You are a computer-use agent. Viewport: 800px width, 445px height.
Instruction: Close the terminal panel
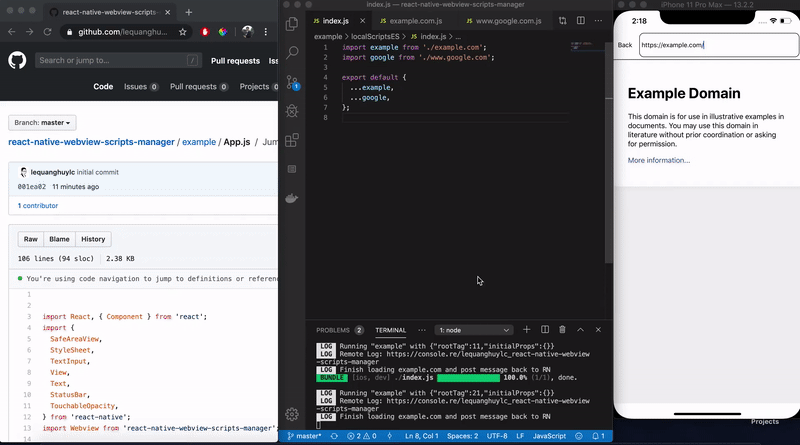click(598, 330)
